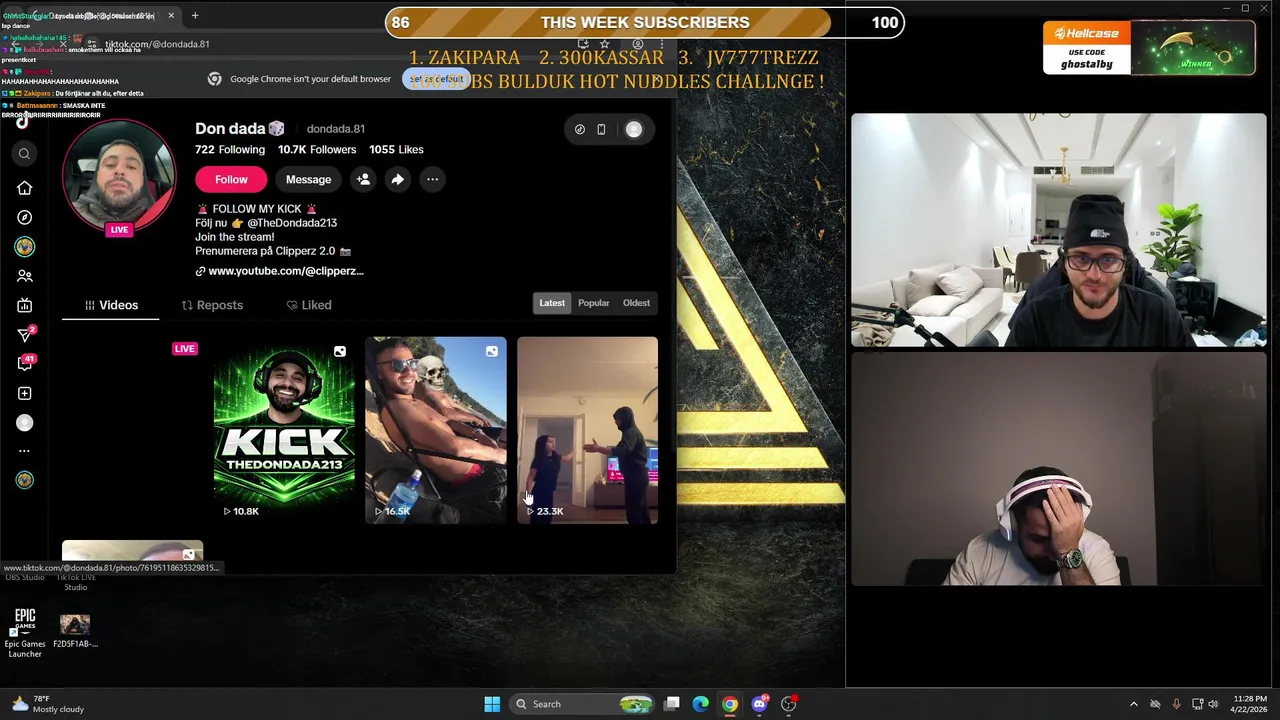Image resolution: width=1280 pixels, height=720 pixels.
Task: Open the profile three-dots more options button
Action: (432, 179)
